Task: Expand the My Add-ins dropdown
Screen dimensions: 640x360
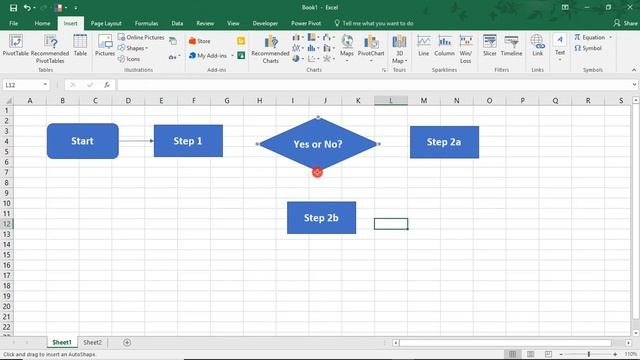Action: [x=232, y=56]
